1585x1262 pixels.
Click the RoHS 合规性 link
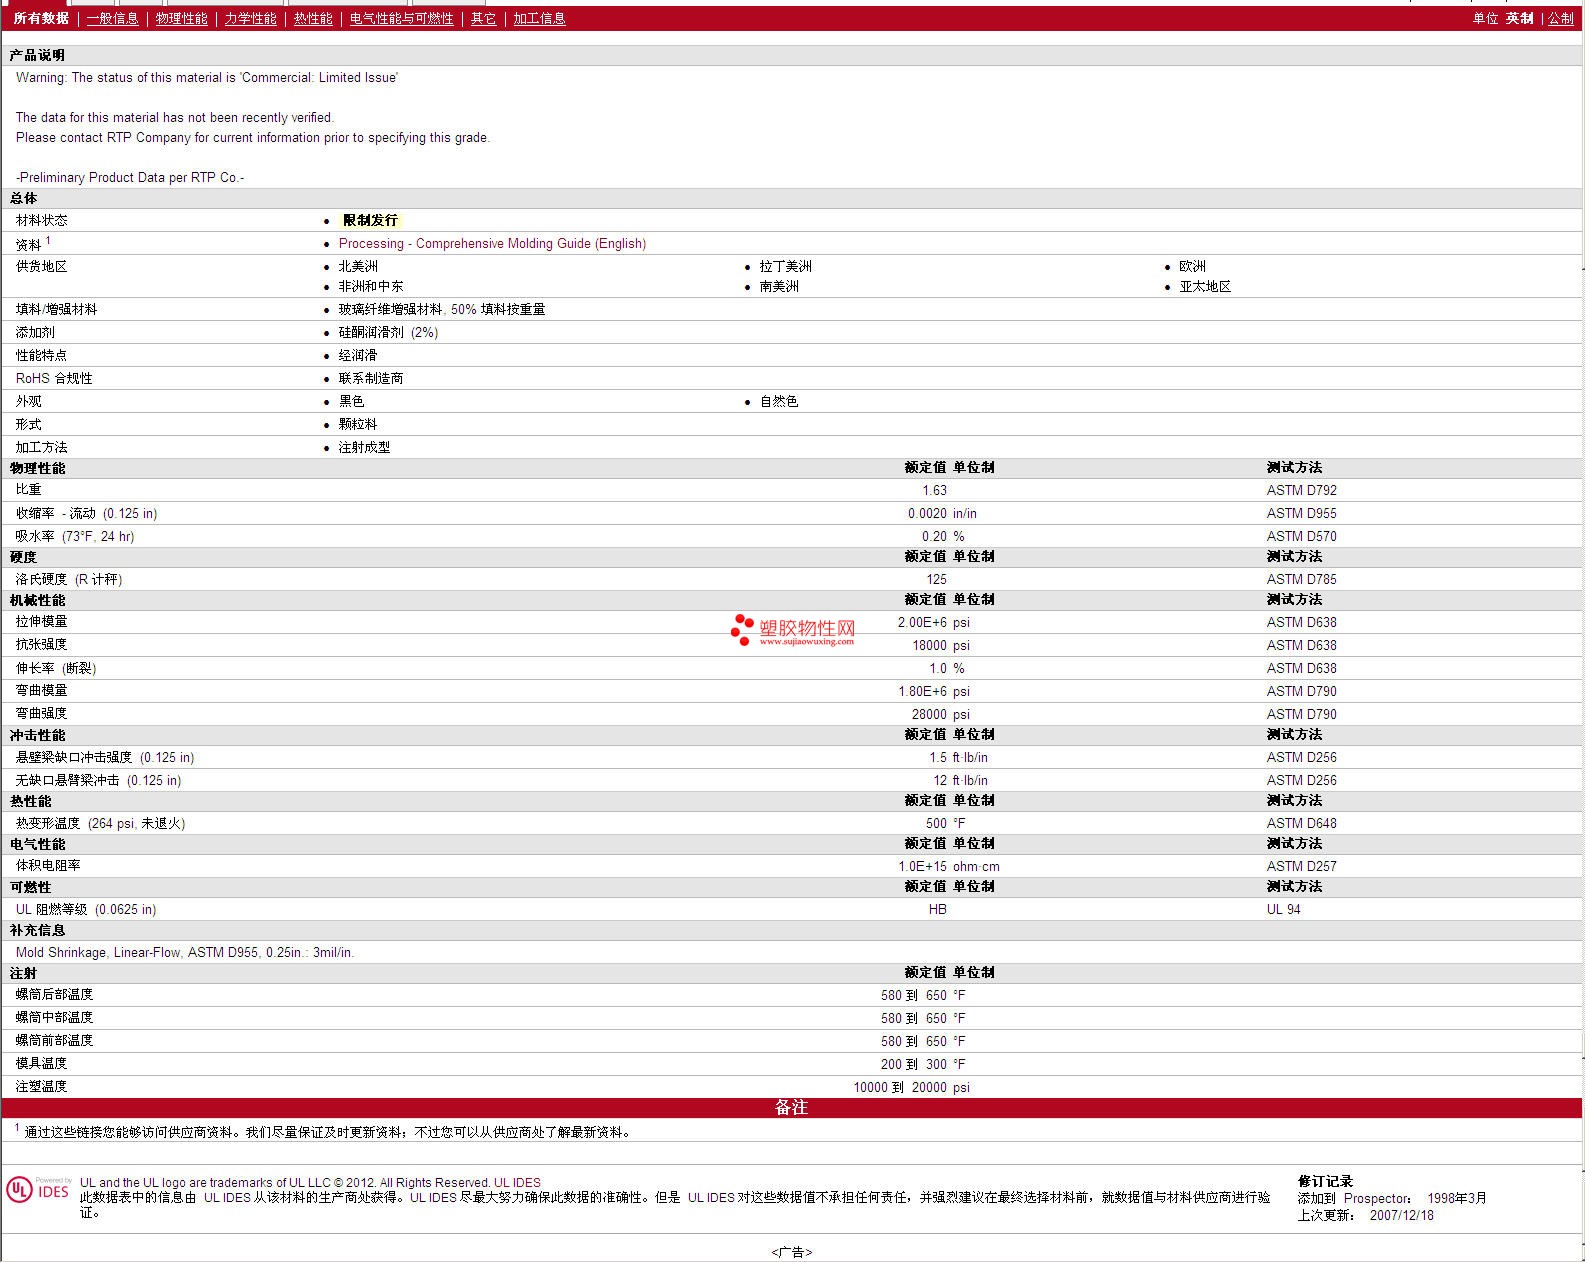click(x=54, y=378)
